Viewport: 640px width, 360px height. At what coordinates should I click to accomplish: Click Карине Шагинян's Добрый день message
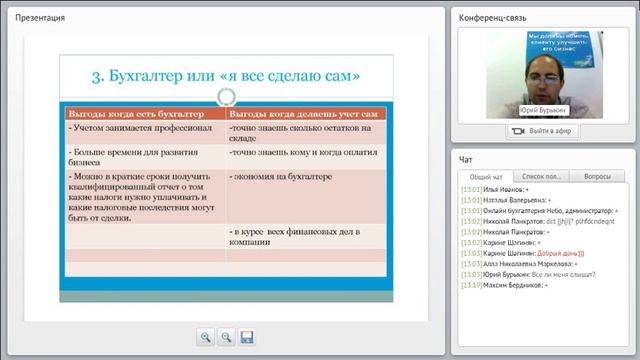[x=523, y=253]
